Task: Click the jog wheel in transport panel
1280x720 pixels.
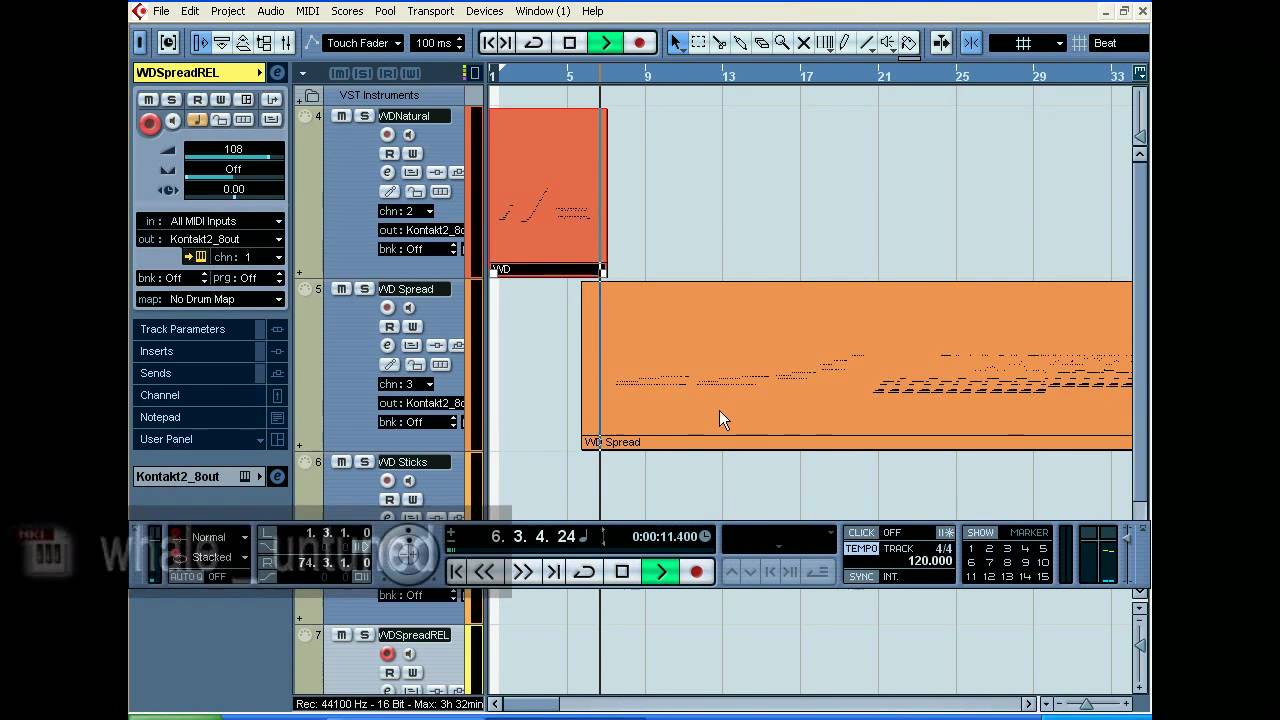Action: [407, 553]
